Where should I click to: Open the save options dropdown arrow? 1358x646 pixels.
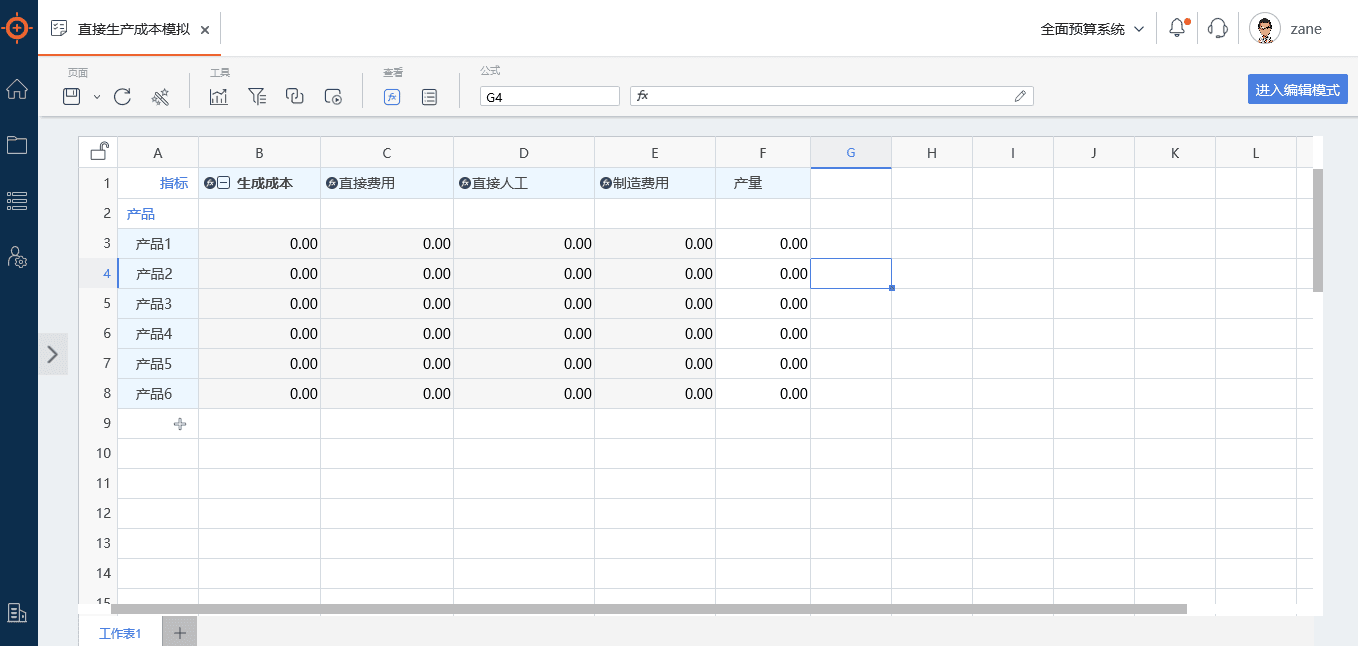click(97, 97)
